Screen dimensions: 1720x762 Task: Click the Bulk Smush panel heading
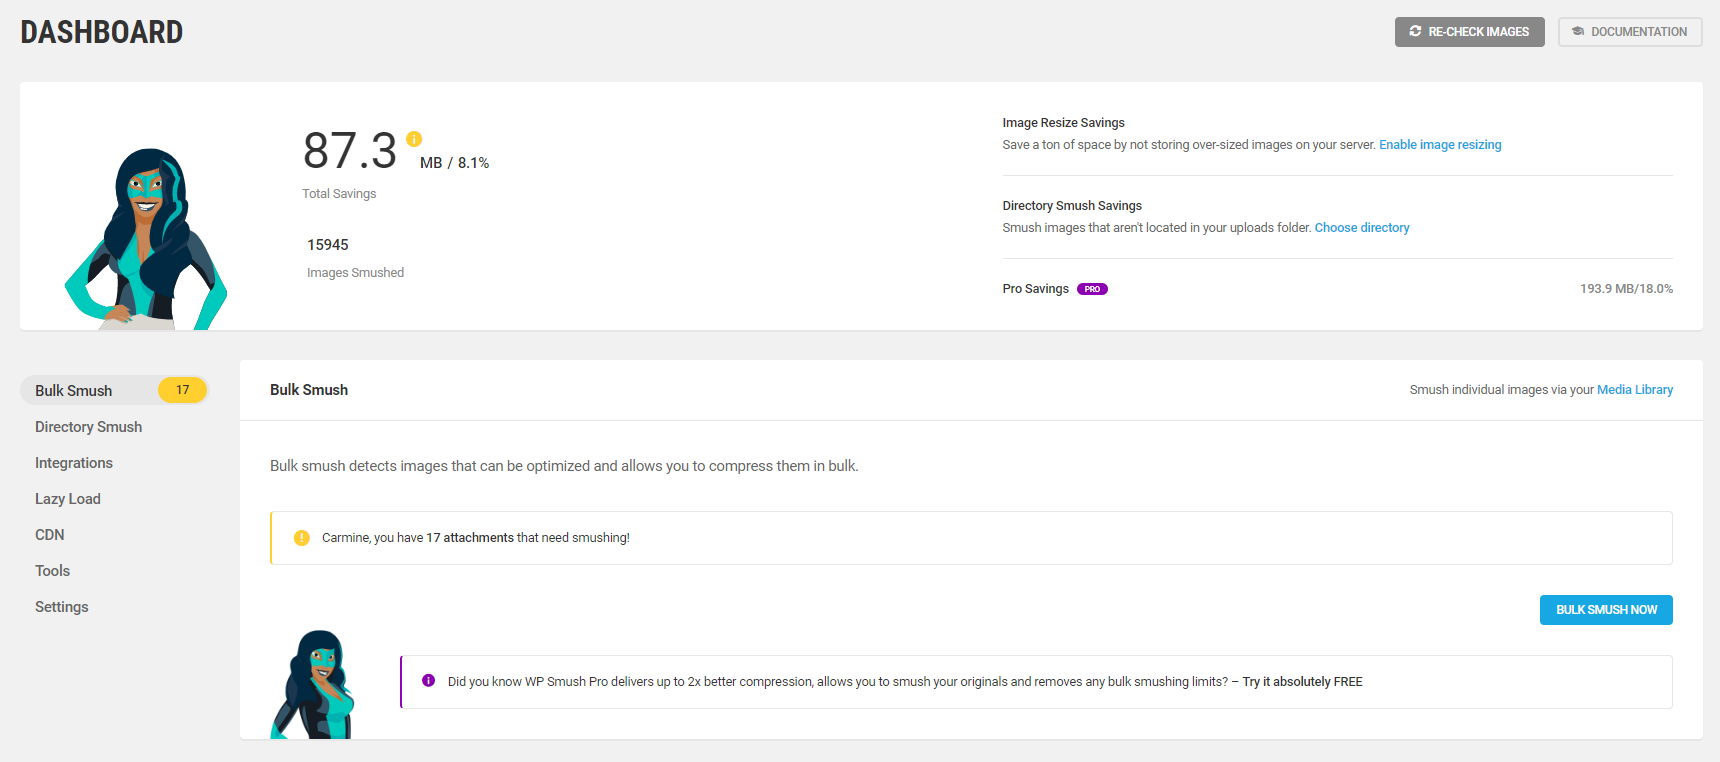(309, 390)
